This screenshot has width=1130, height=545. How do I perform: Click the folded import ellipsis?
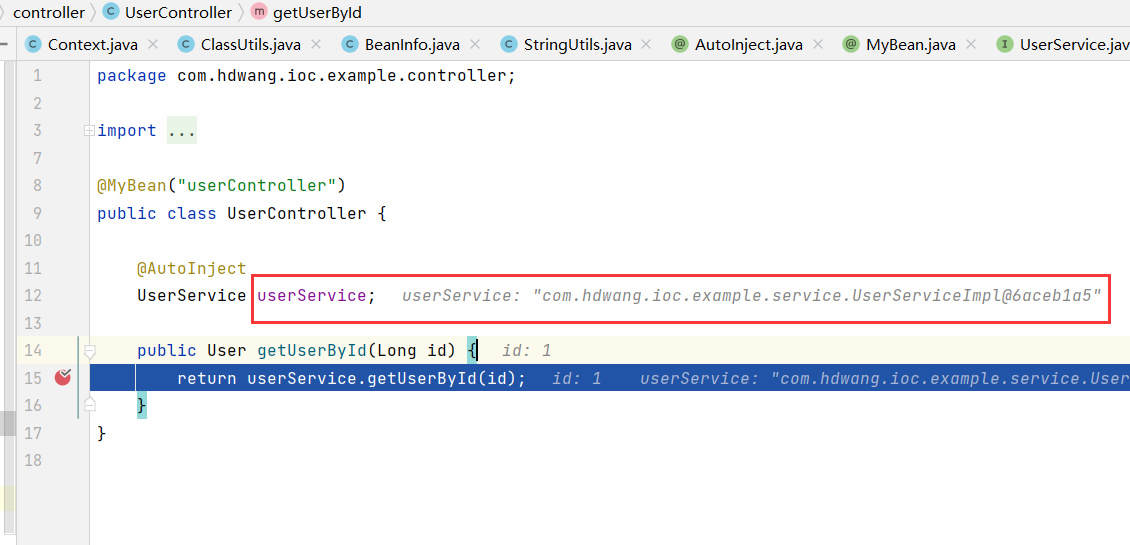(182, 131)
